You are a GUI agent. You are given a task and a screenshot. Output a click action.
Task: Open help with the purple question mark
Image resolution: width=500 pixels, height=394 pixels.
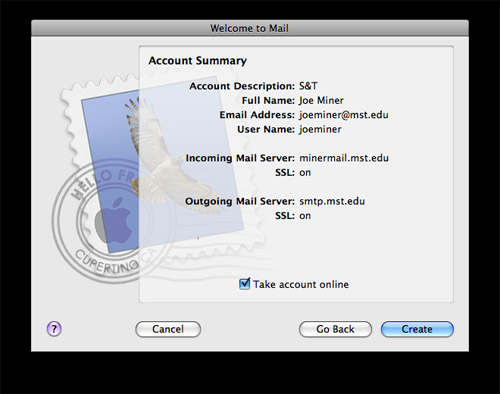[x=54, y=329]
